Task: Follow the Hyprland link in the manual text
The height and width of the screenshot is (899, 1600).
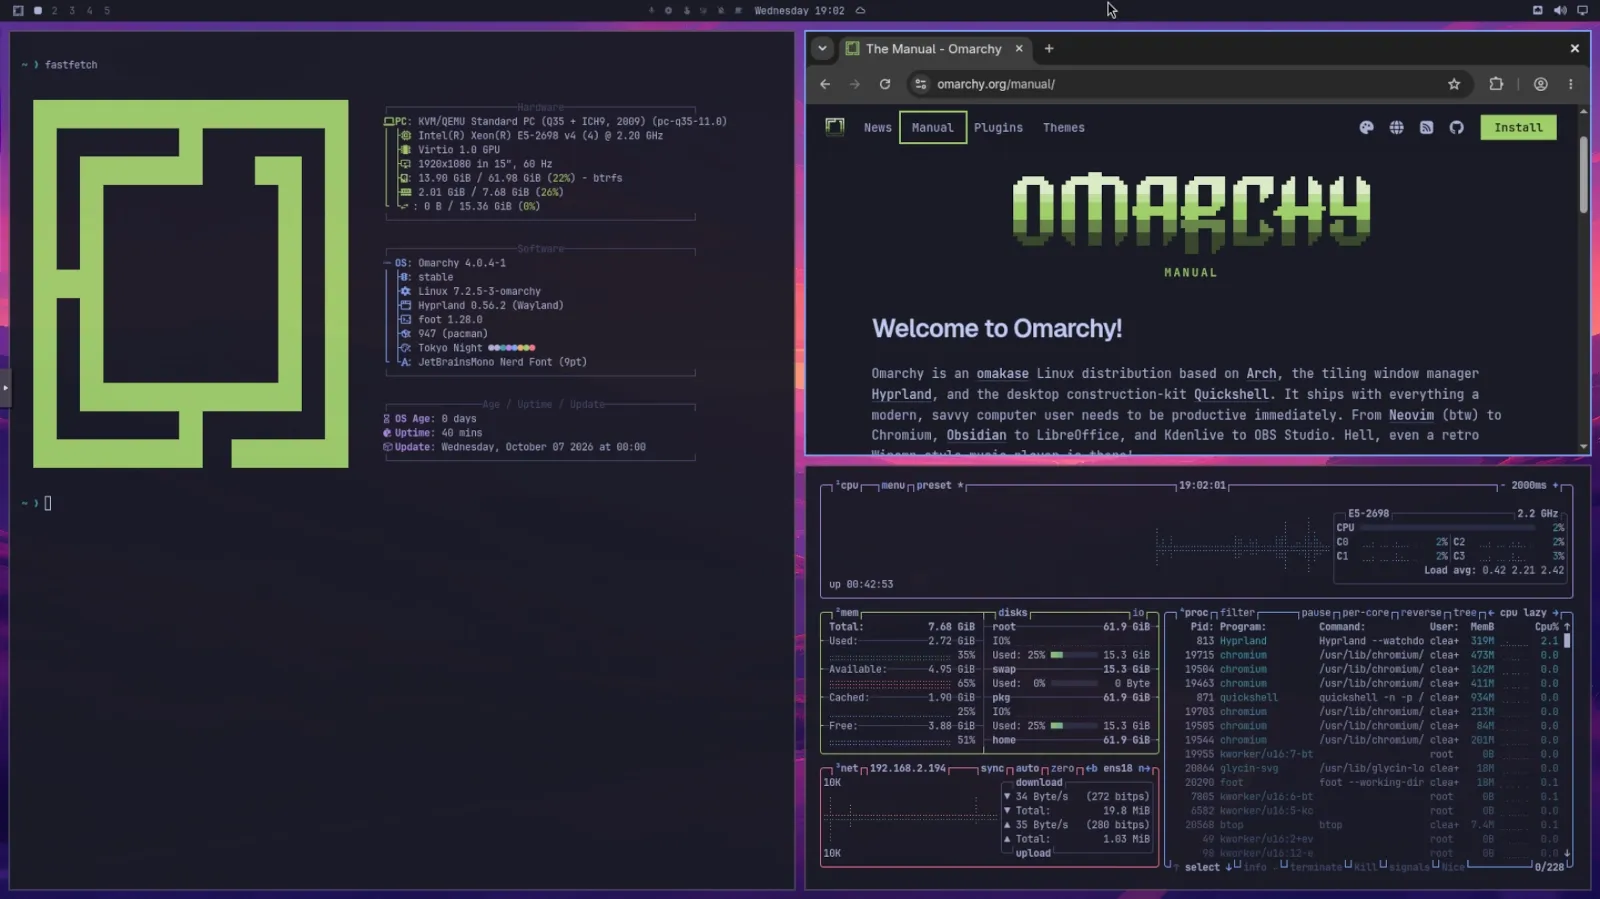Action: [x=901, y=395]
